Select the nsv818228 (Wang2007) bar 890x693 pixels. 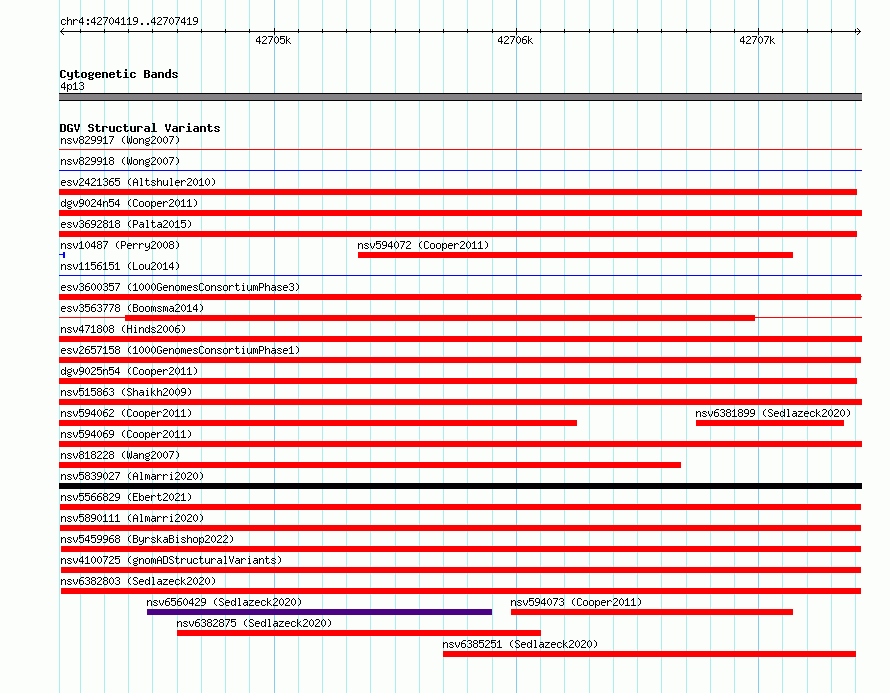(370, 465)
